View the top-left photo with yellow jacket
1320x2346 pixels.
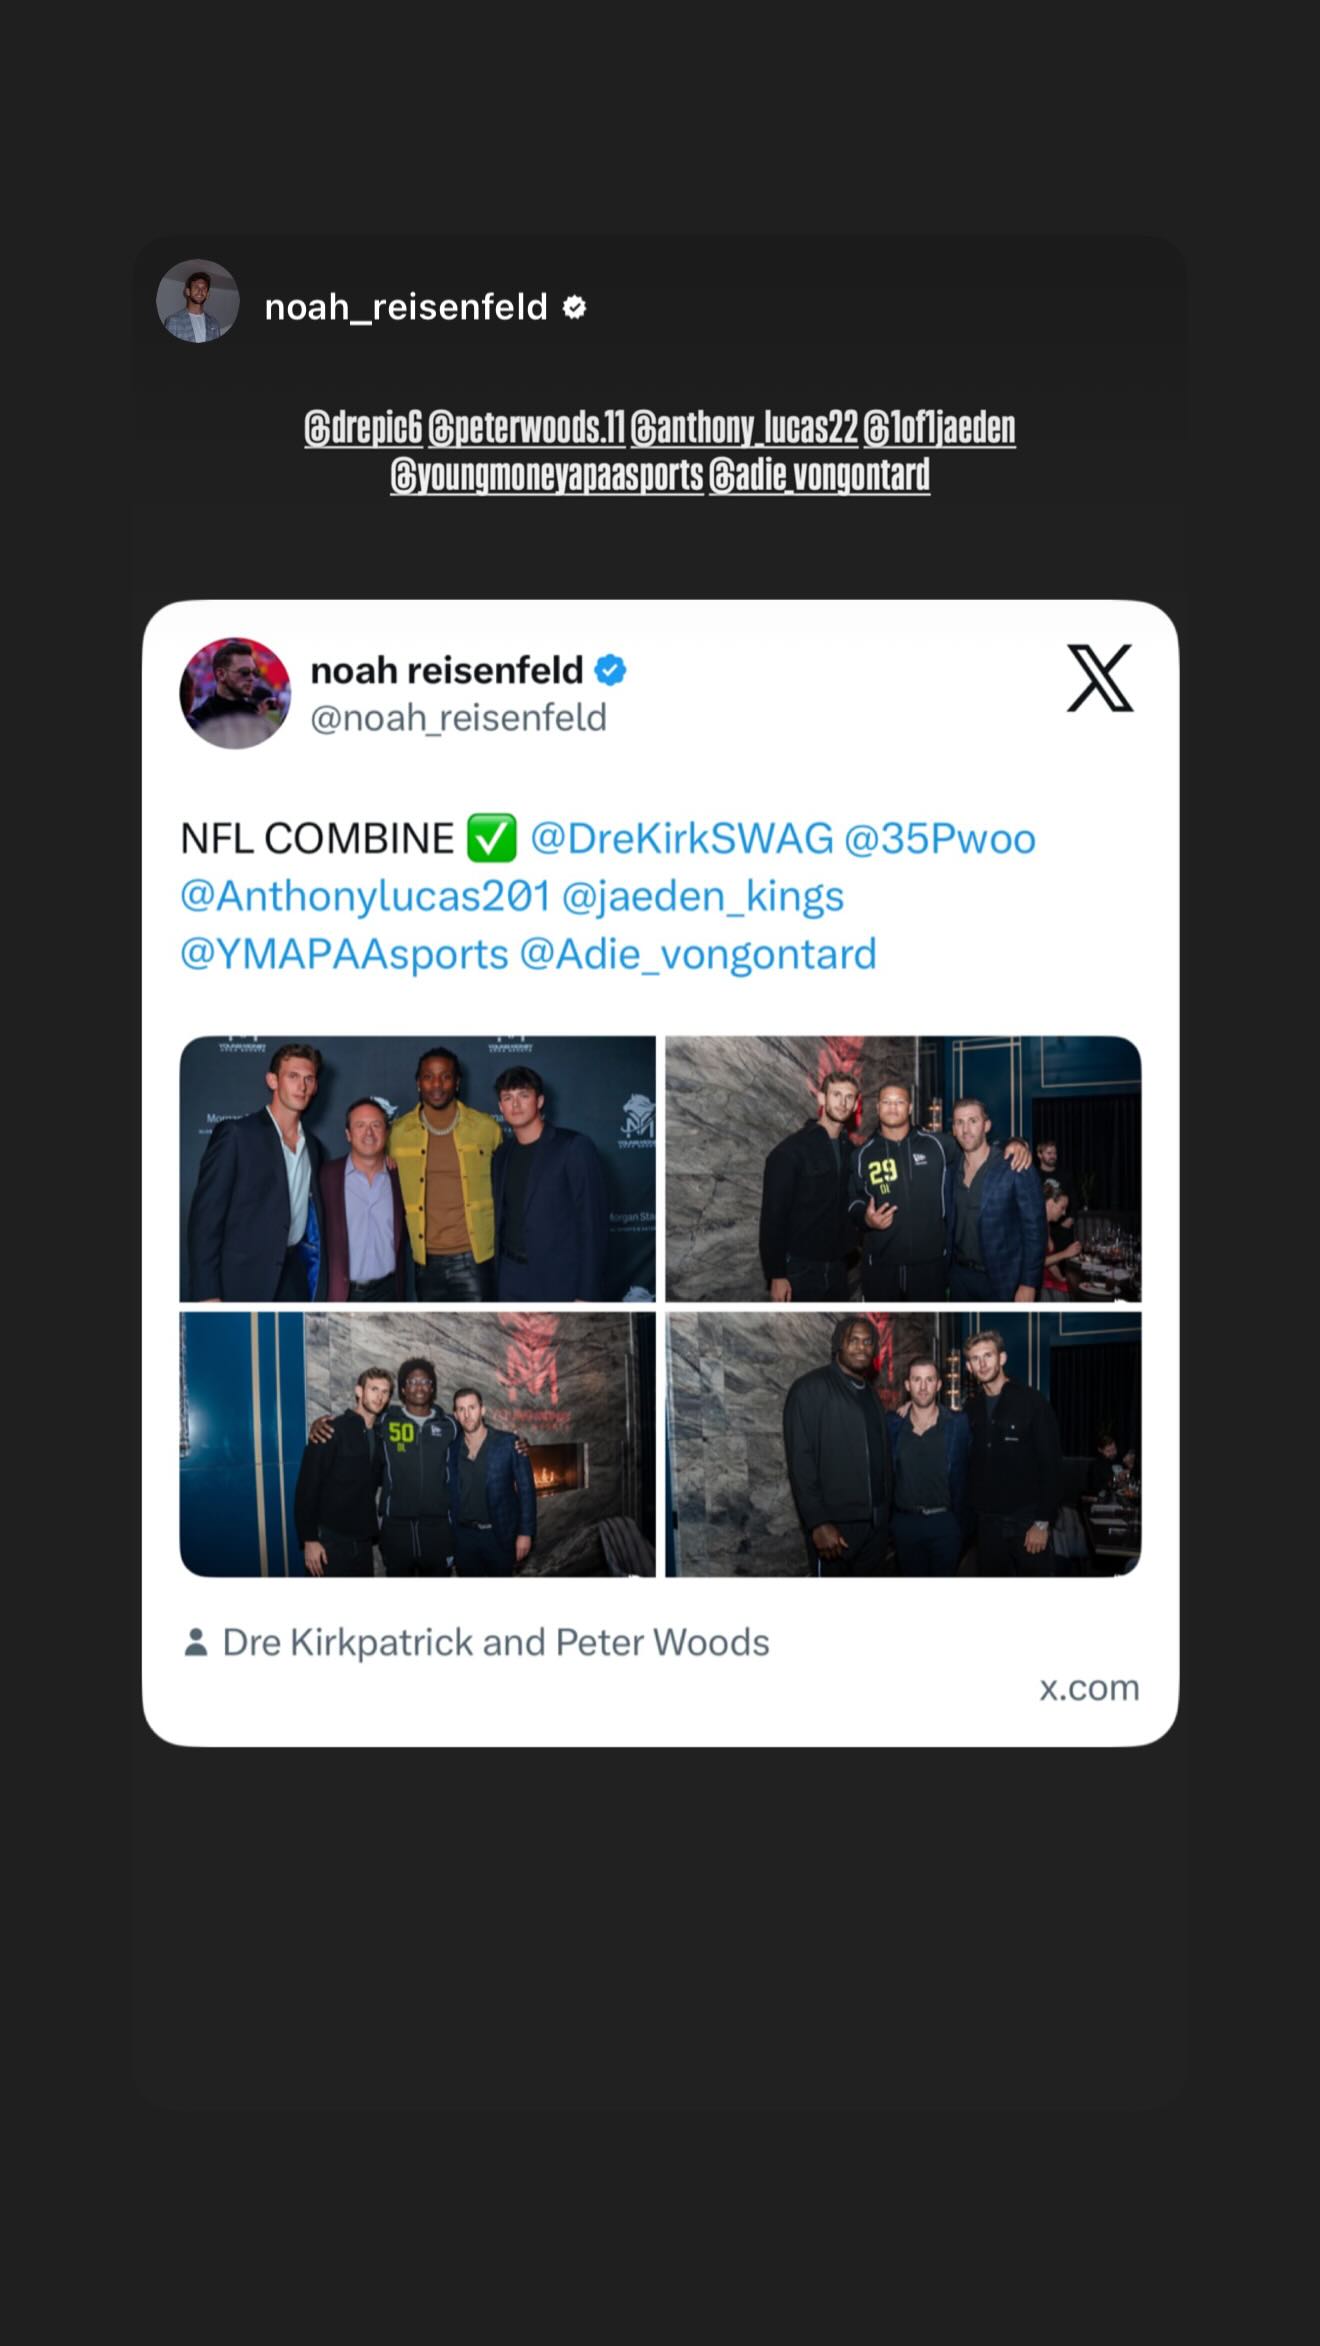(x=418, y=1168)
